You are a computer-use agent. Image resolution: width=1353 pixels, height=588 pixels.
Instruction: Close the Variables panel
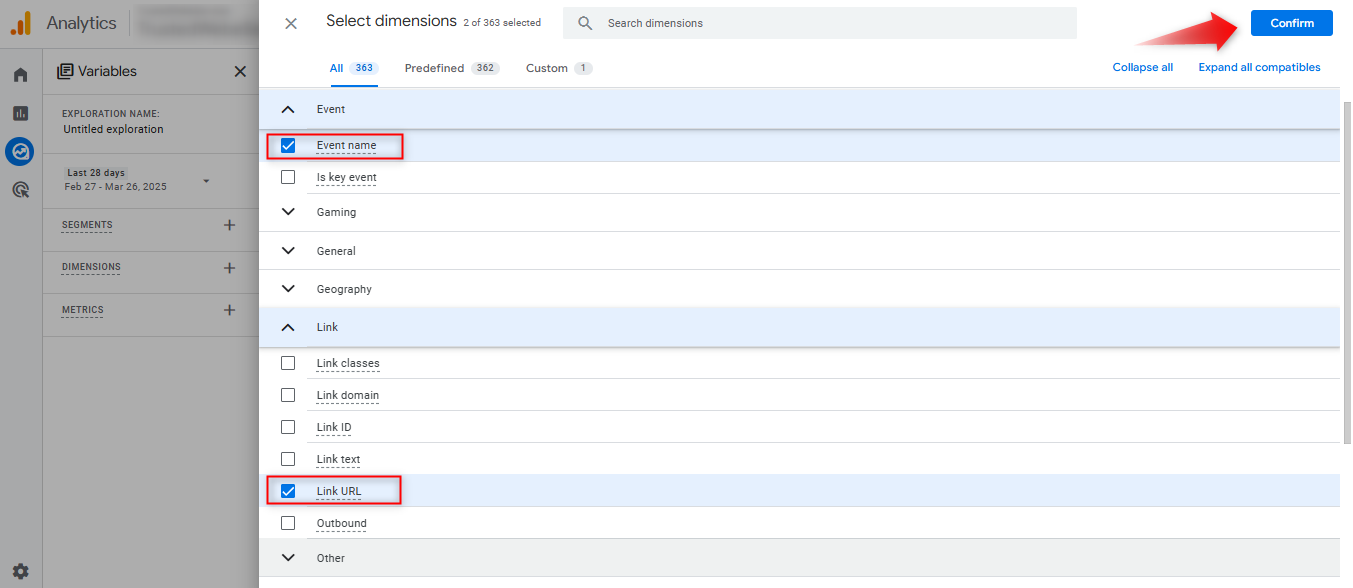(240, 71)
